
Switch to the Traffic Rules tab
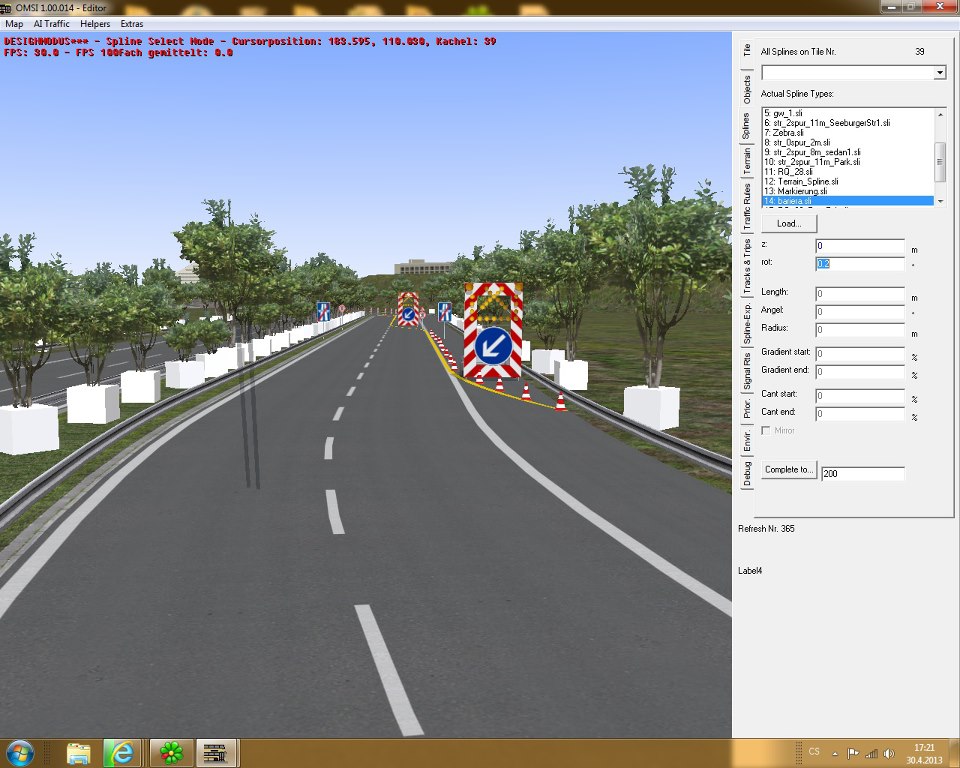[x=746, y=208]
